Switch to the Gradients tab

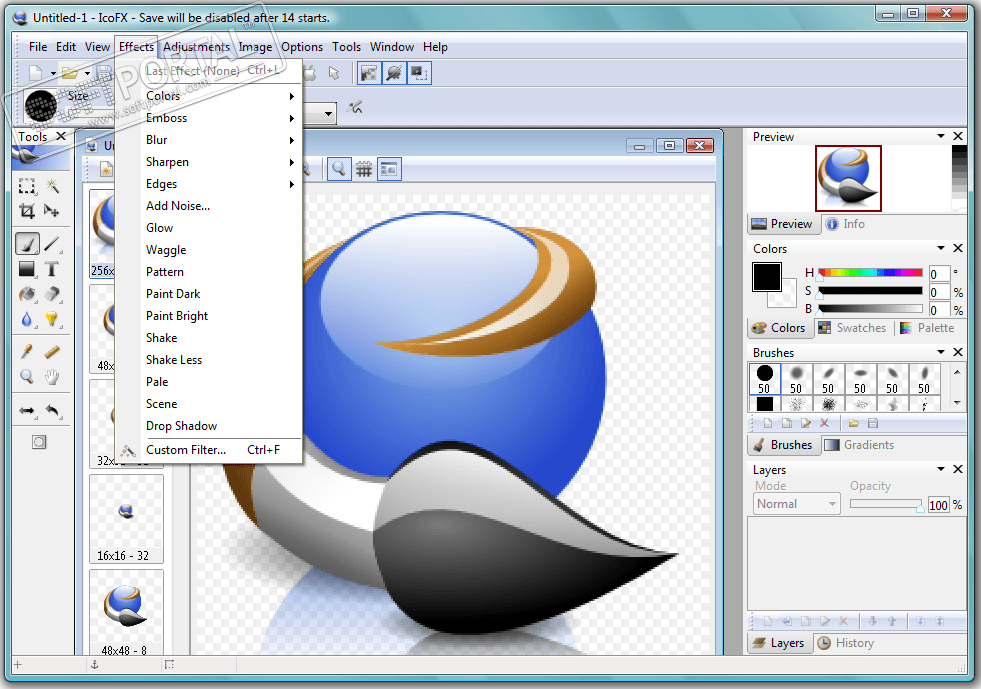(859, 445)
